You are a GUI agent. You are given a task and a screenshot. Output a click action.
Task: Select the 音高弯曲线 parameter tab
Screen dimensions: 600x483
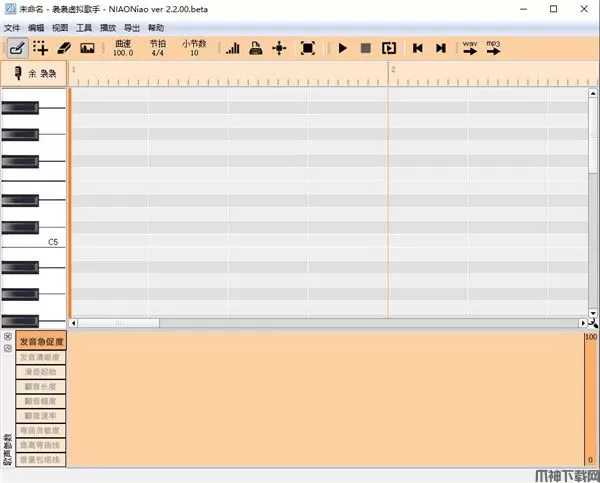point(41,445)
